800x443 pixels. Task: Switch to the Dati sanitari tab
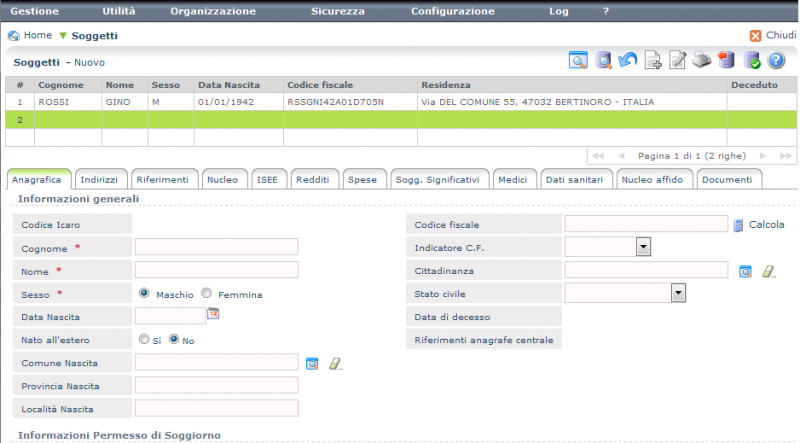point(574,179)
